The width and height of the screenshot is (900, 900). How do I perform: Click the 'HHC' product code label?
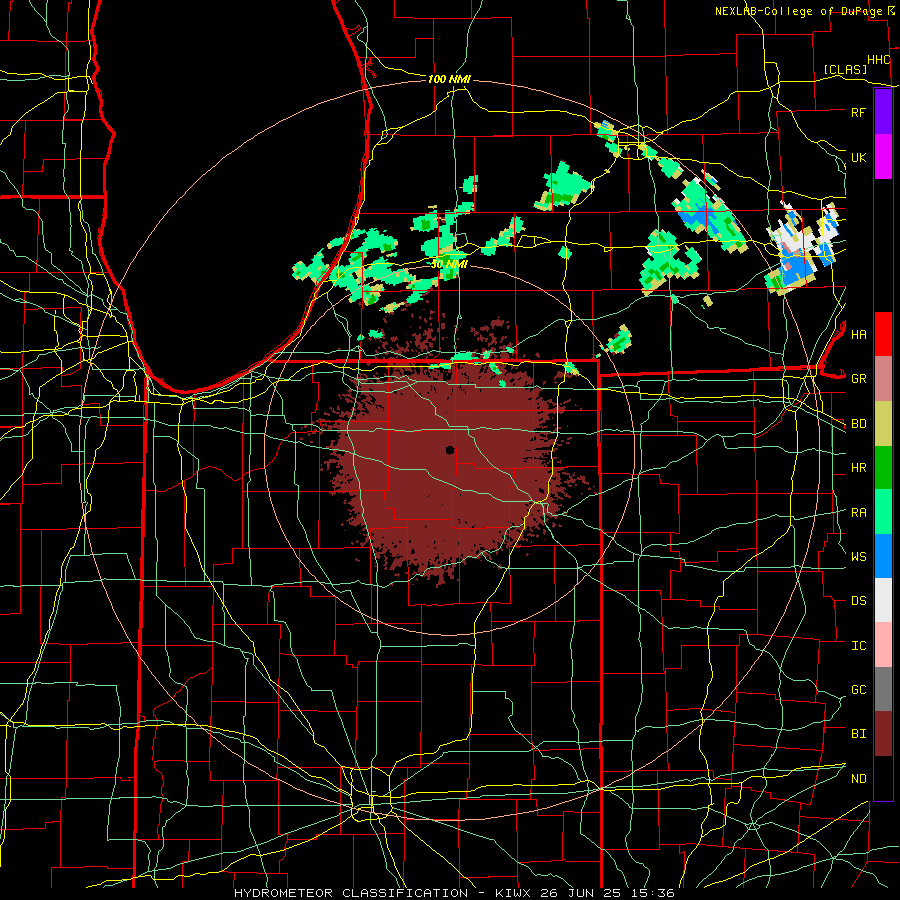point(879,60)
